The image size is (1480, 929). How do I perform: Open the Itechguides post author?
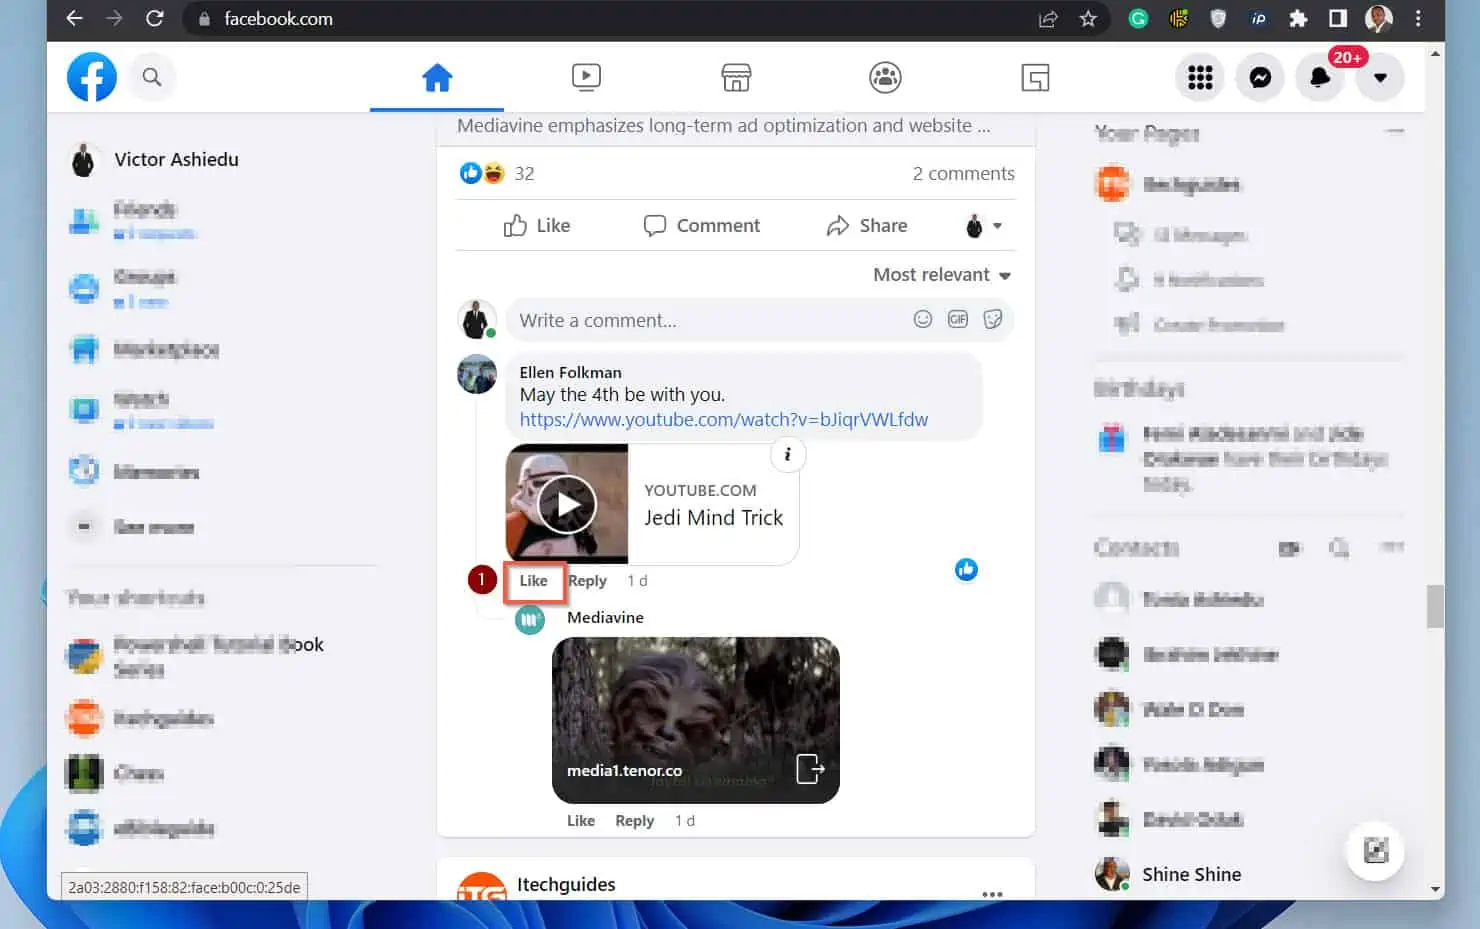point(566,884)
